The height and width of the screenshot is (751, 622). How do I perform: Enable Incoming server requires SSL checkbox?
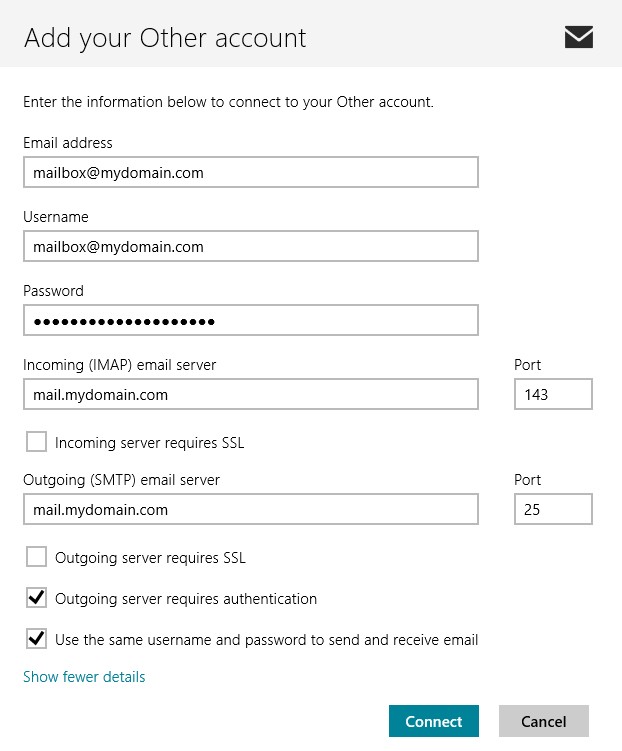36,442
